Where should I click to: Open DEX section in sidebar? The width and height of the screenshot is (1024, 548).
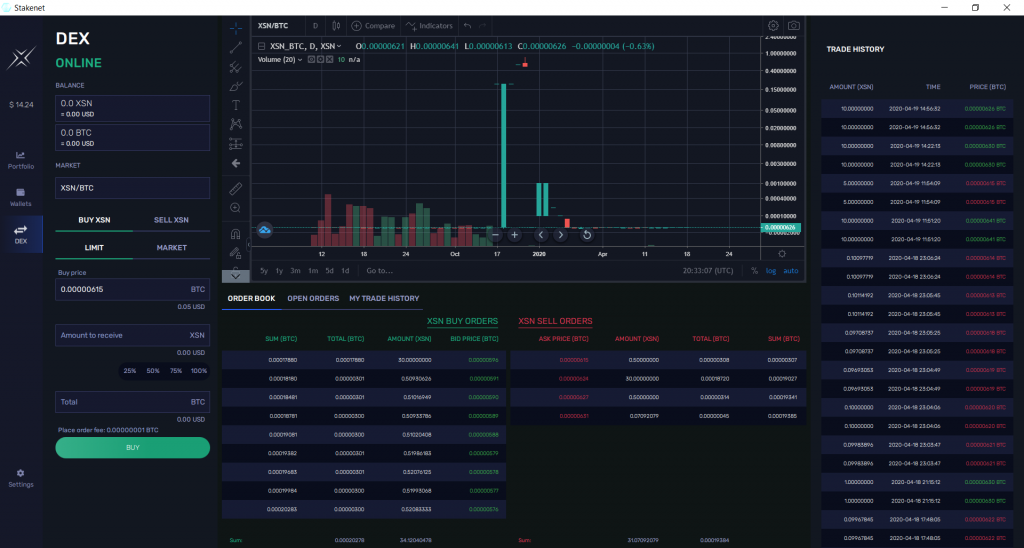(21, 234)
